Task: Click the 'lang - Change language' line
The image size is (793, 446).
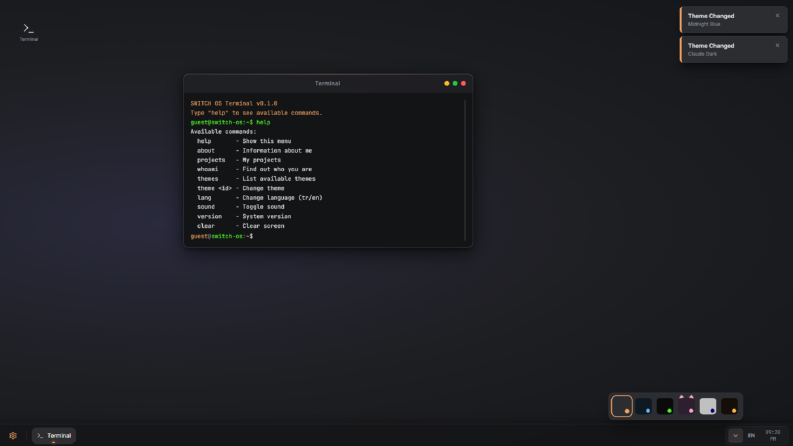Action: (x=259, y=198)
